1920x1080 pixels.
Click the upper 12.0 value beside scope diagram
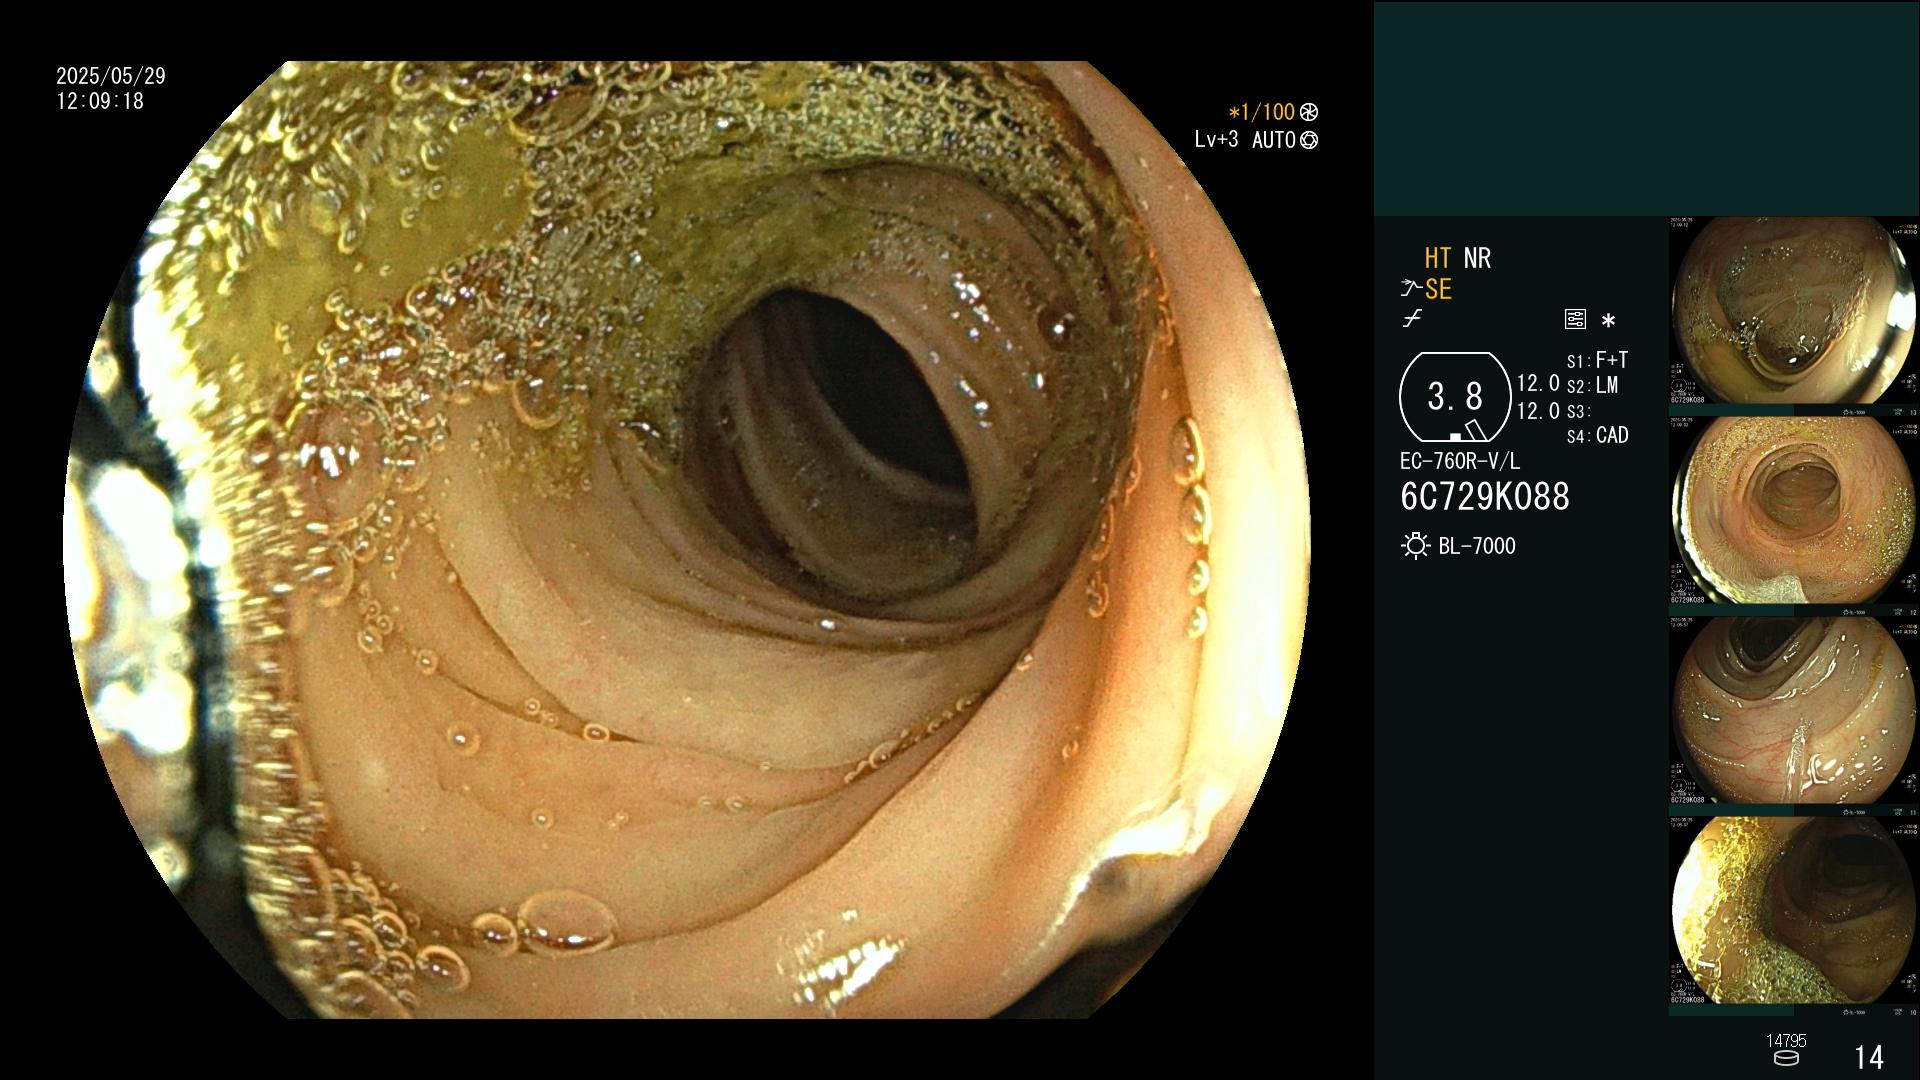tap(1538, 383)
